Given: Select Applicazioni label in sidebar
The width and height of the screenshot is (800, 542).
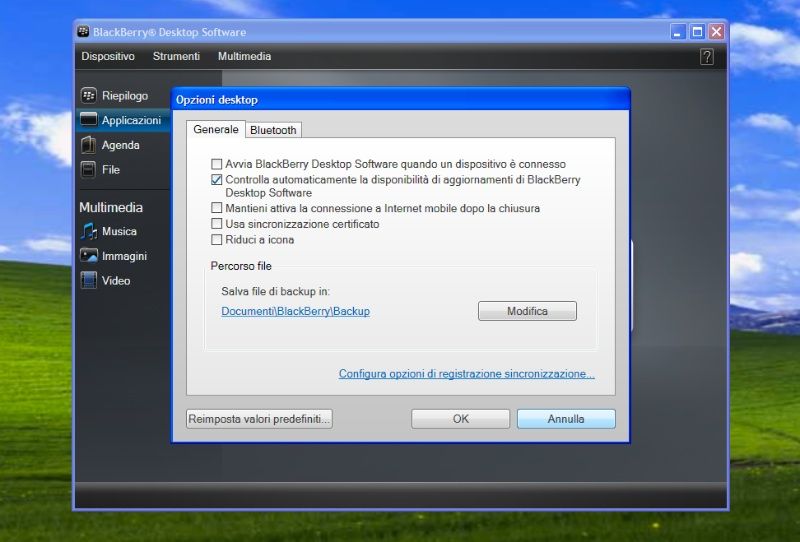Looking at the screenshot, I should pyautogui.click(x=131, y=120).
